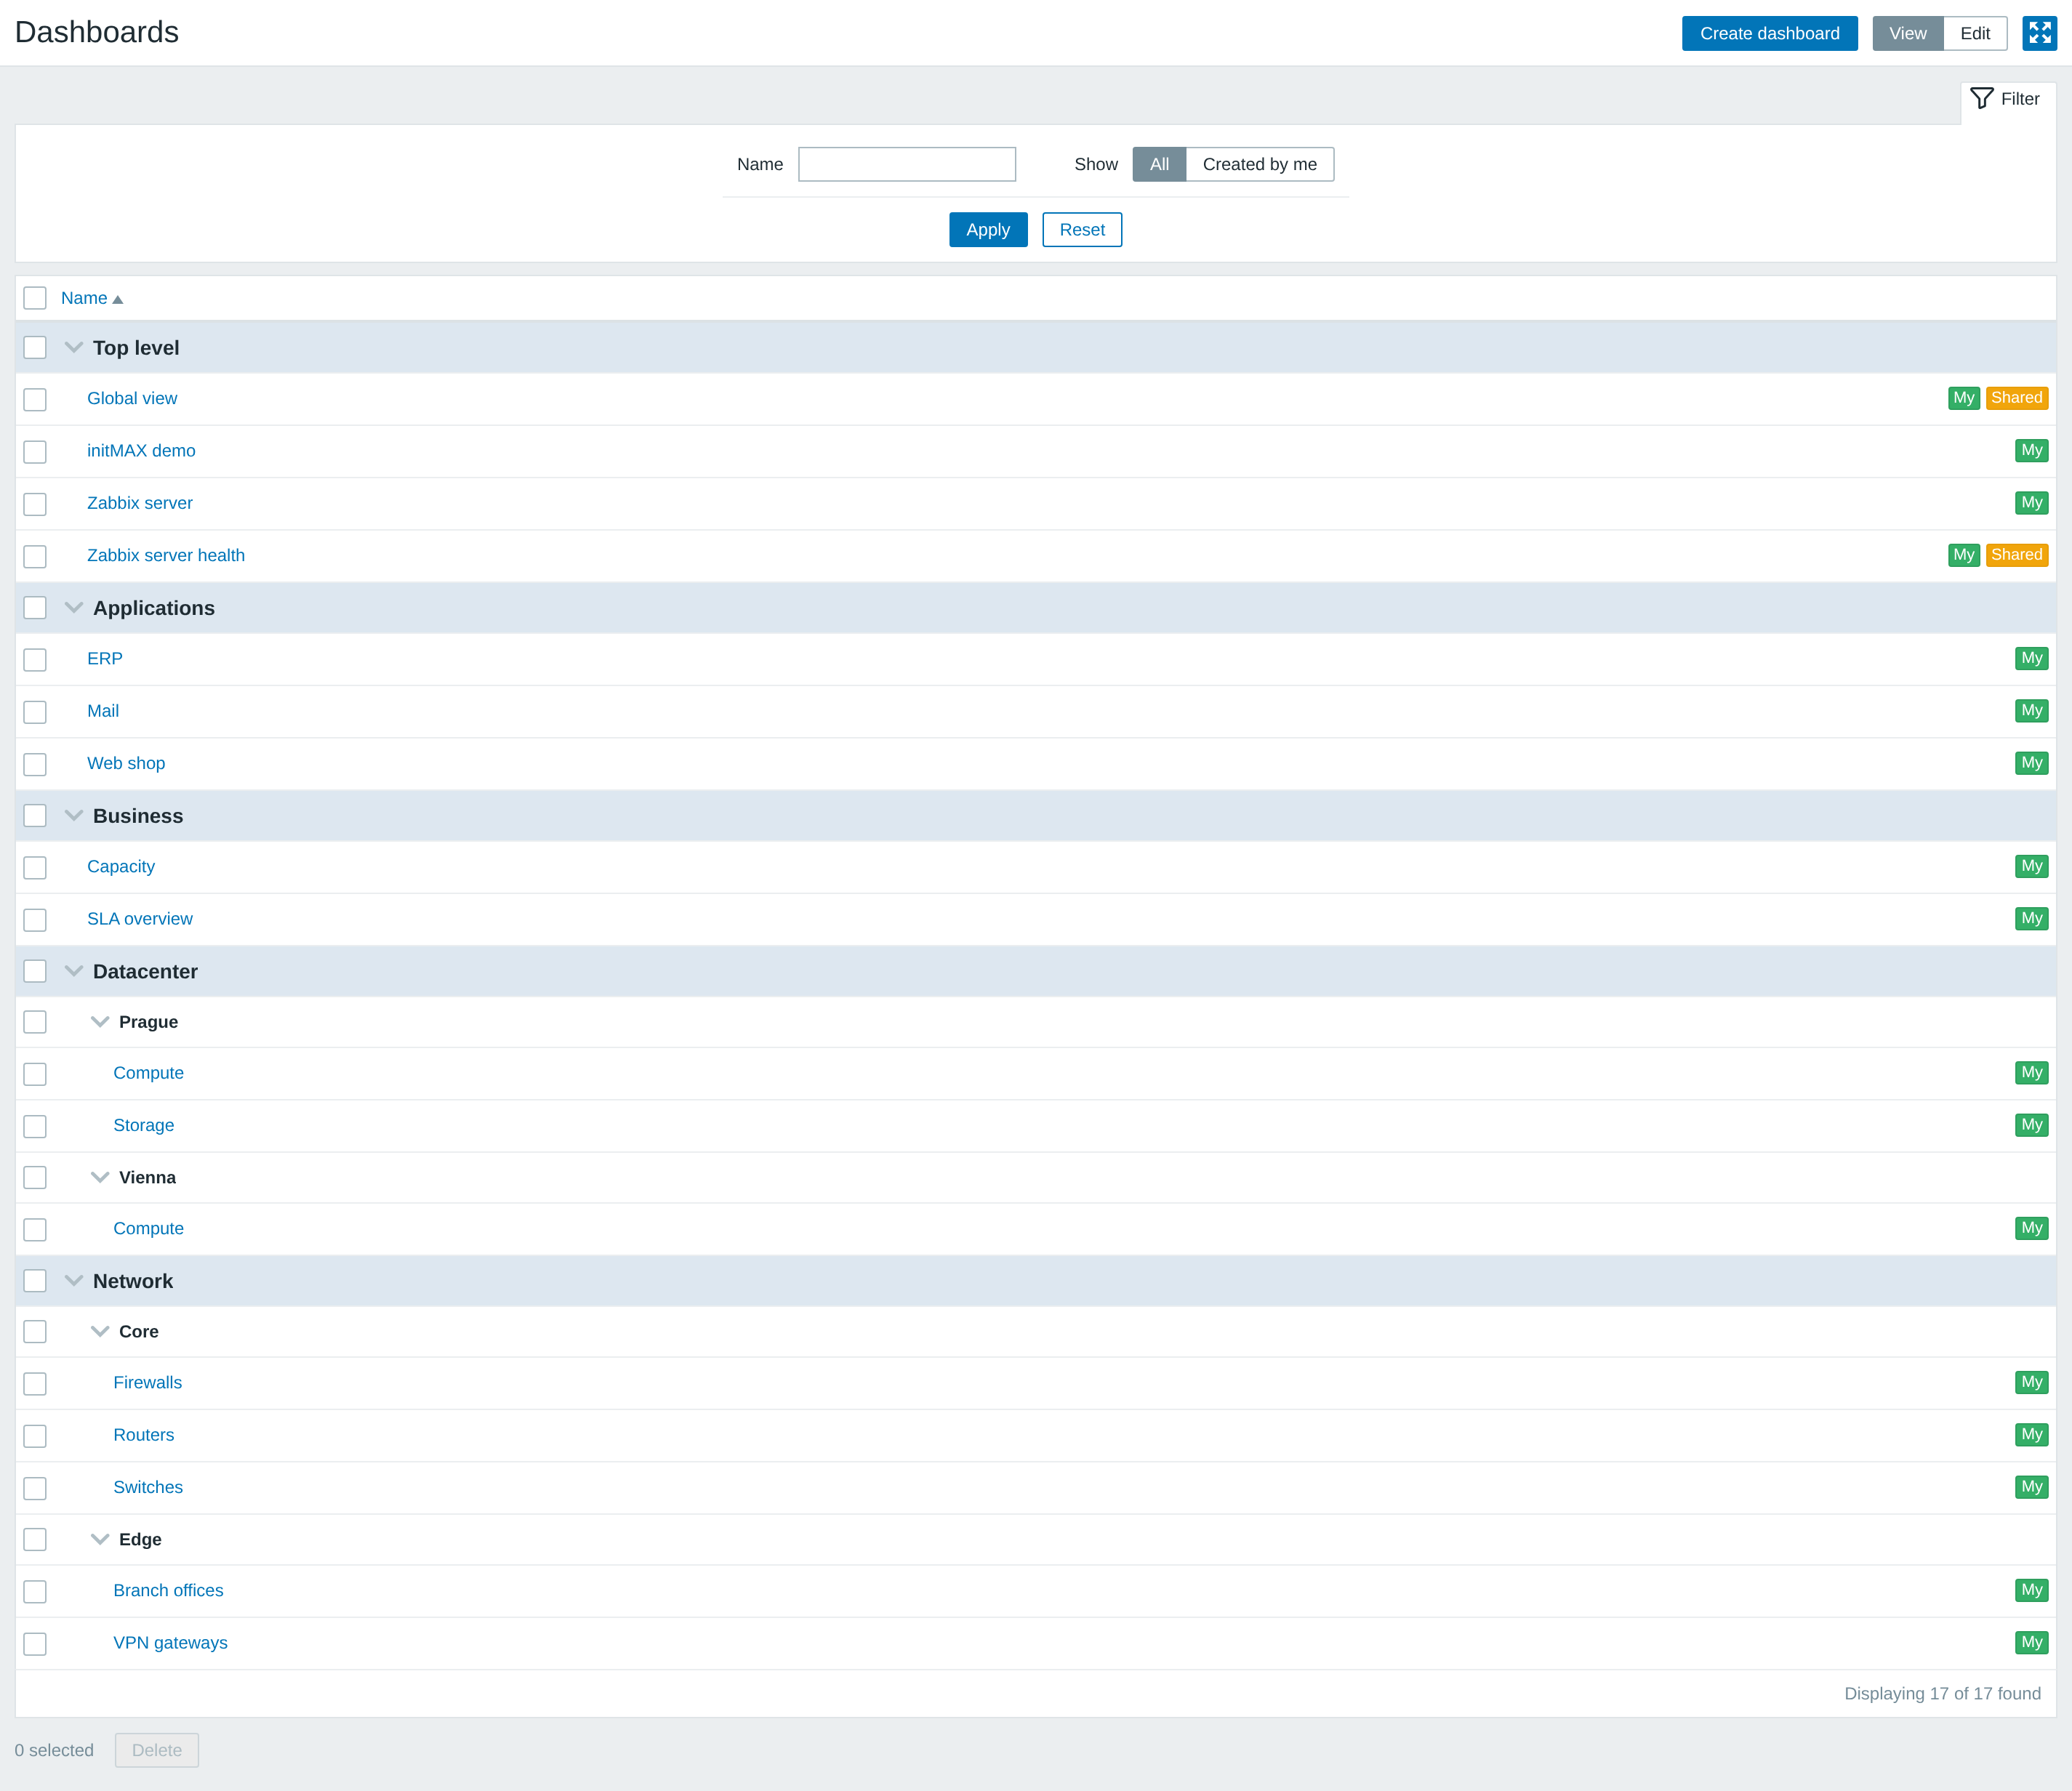Screen dimensions: 2072x1791
Task: Open the Global view dashboard
Action: (132, 399)
